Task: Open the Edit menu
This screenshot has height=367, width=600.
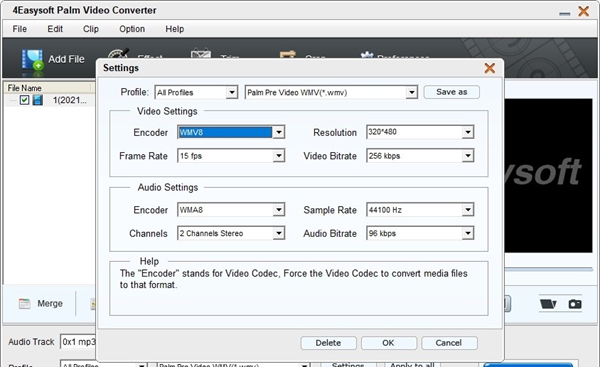Action: point(55,29)
